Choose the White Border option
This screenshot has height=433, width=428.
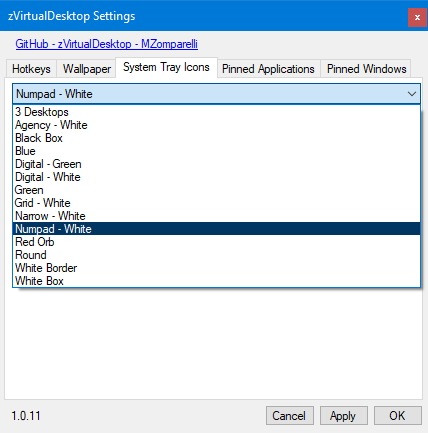point(216,268)
